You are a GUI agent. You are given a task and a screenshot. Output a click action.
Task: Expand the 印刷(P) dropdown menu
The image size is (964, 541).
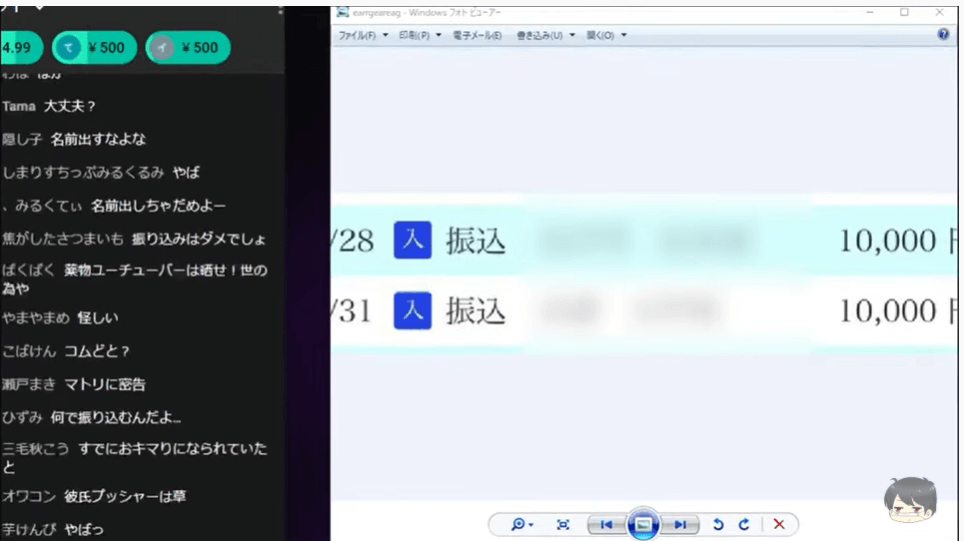(x=420, y=35)
